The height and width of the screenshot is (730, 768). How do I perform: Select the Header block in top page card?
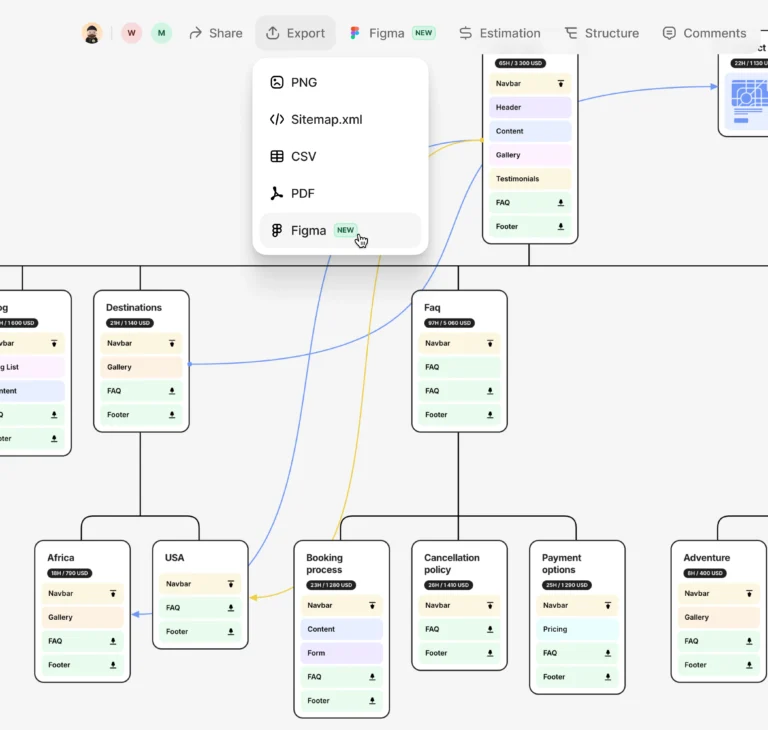click(x=530, y=107)
